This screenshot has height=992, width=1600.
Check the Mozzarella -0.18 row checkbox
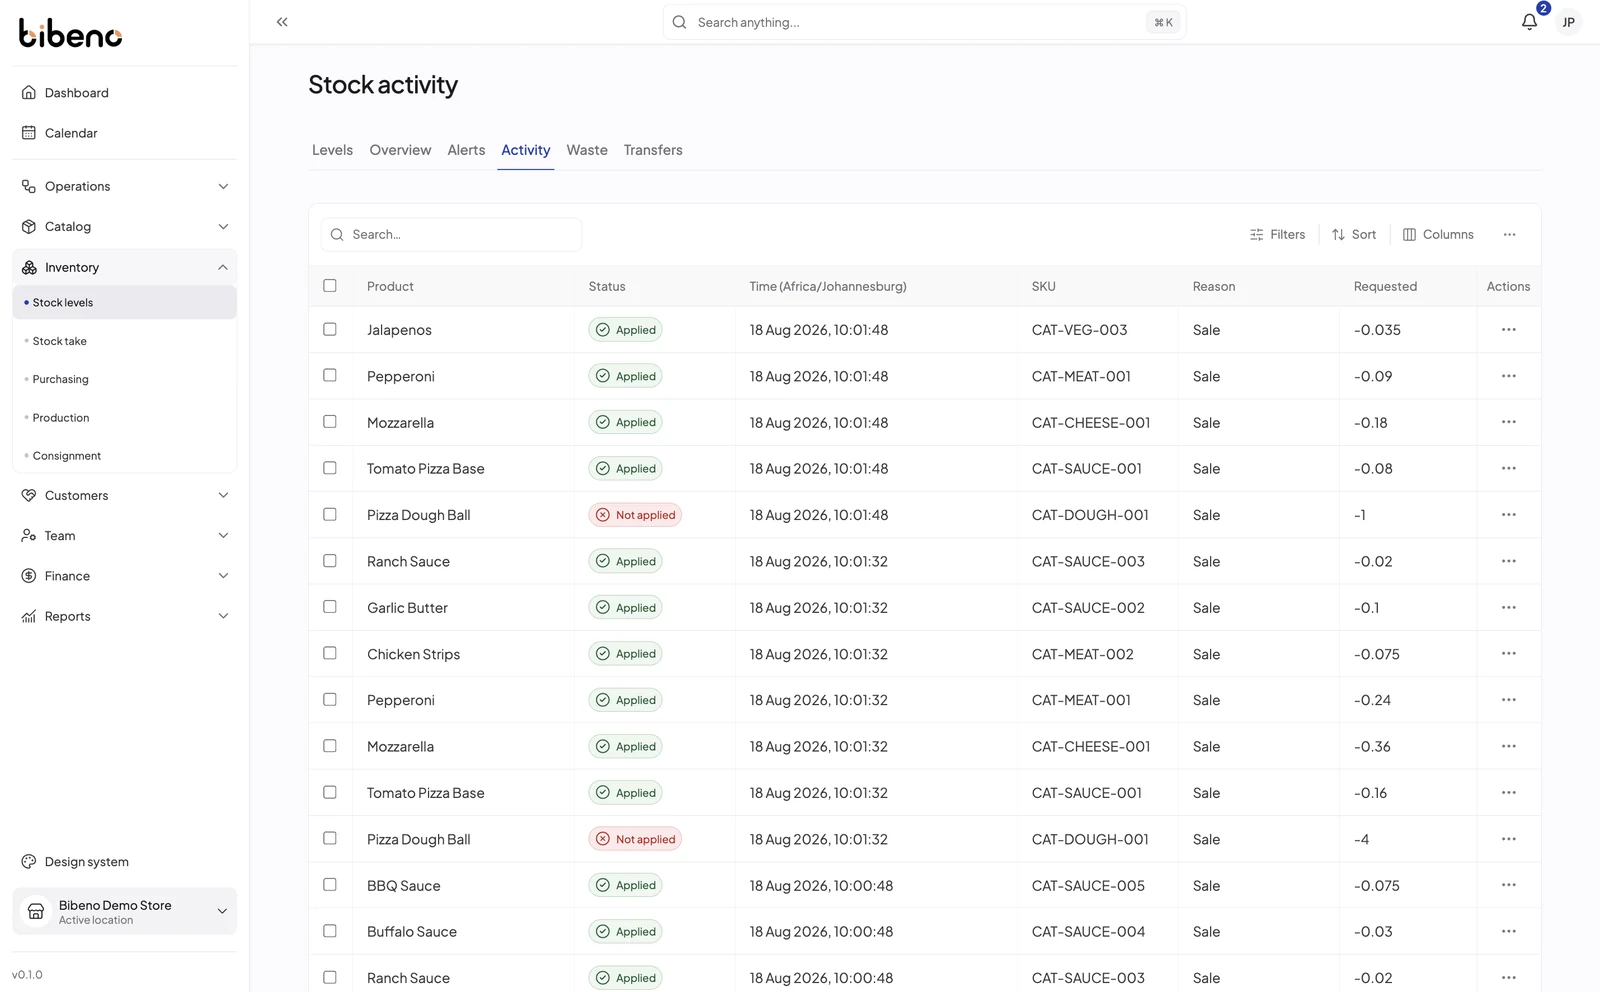[x=330, y=421]
